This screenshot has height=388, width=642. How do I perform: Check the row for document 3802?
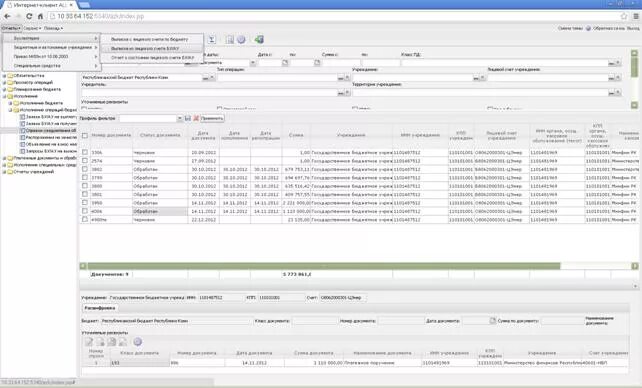coord(85,169)
